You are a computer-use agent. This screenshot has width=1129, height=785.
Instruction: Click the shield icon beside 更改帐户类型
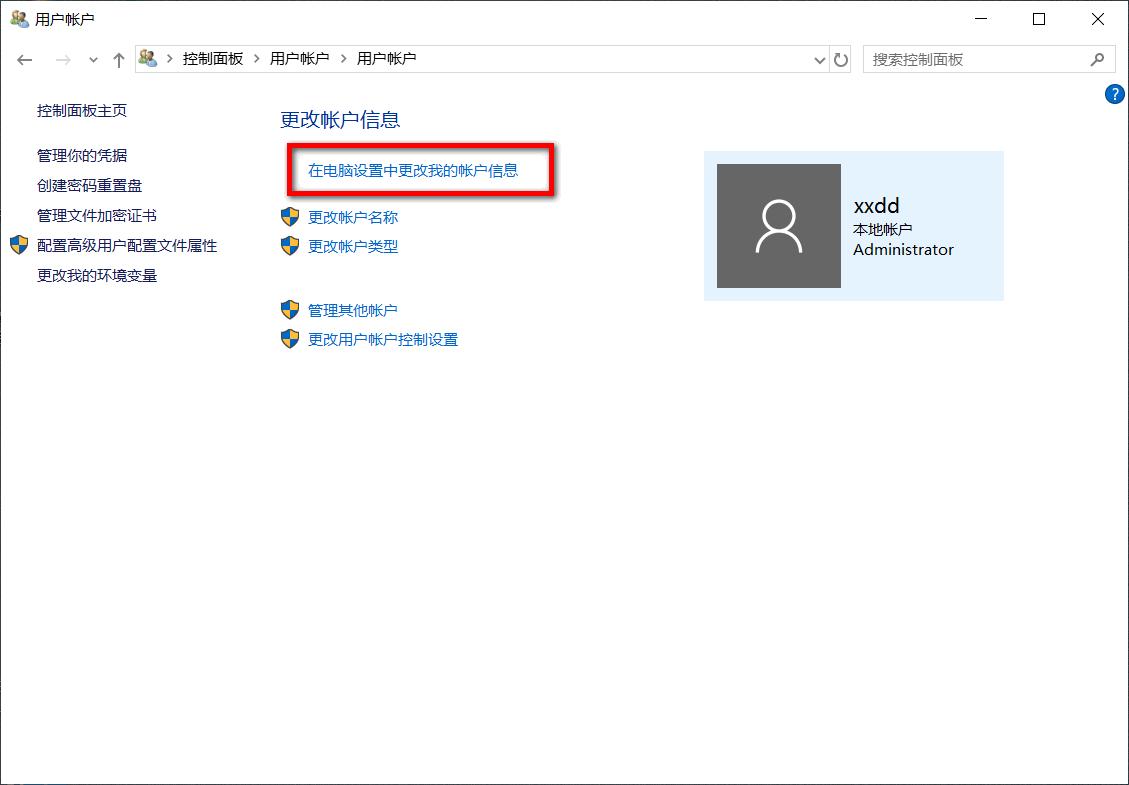click(x=290, y=246)
